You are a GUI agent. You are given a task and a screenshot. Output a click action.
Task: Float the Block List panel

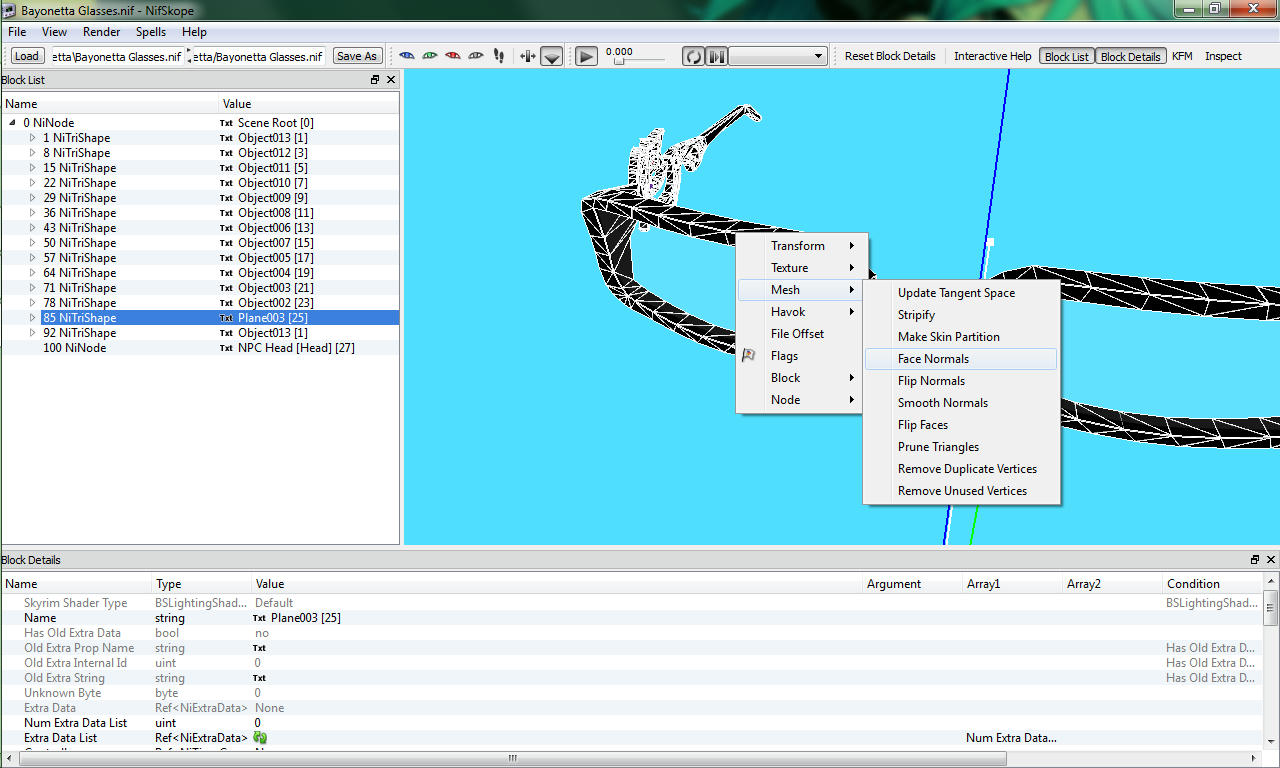point(375,80)
